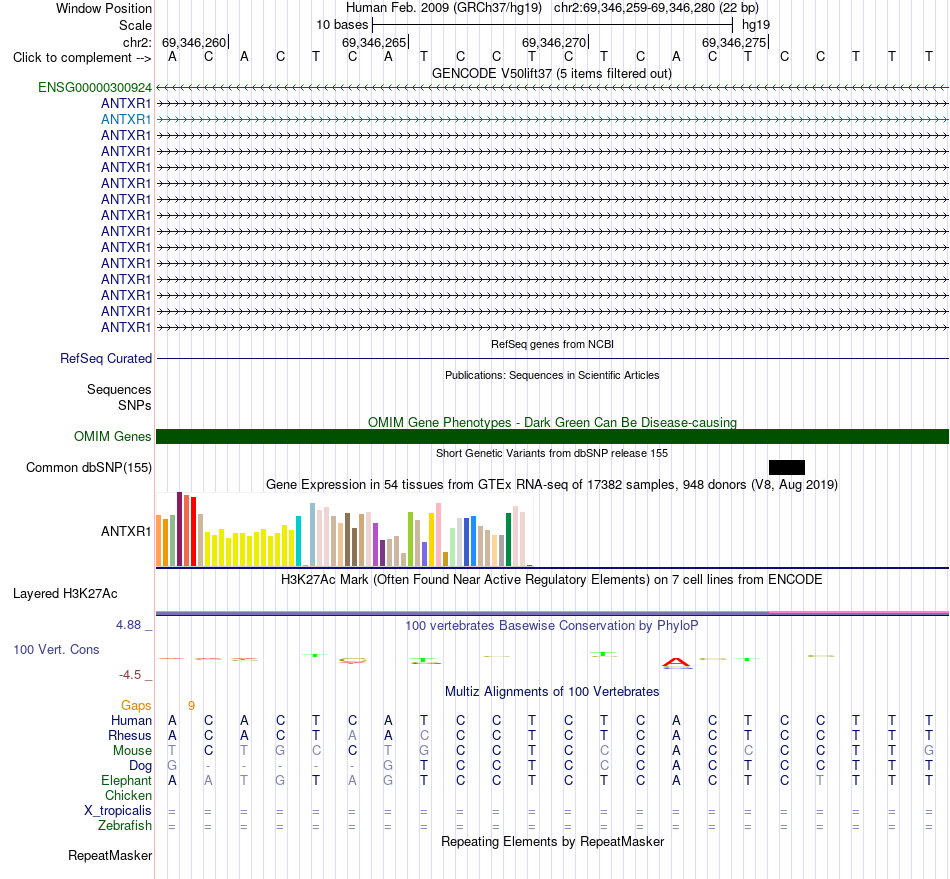Select the Chicken alignment row label
The height and width of the screenshot is (879, 950).
click(x=128, y=795)
